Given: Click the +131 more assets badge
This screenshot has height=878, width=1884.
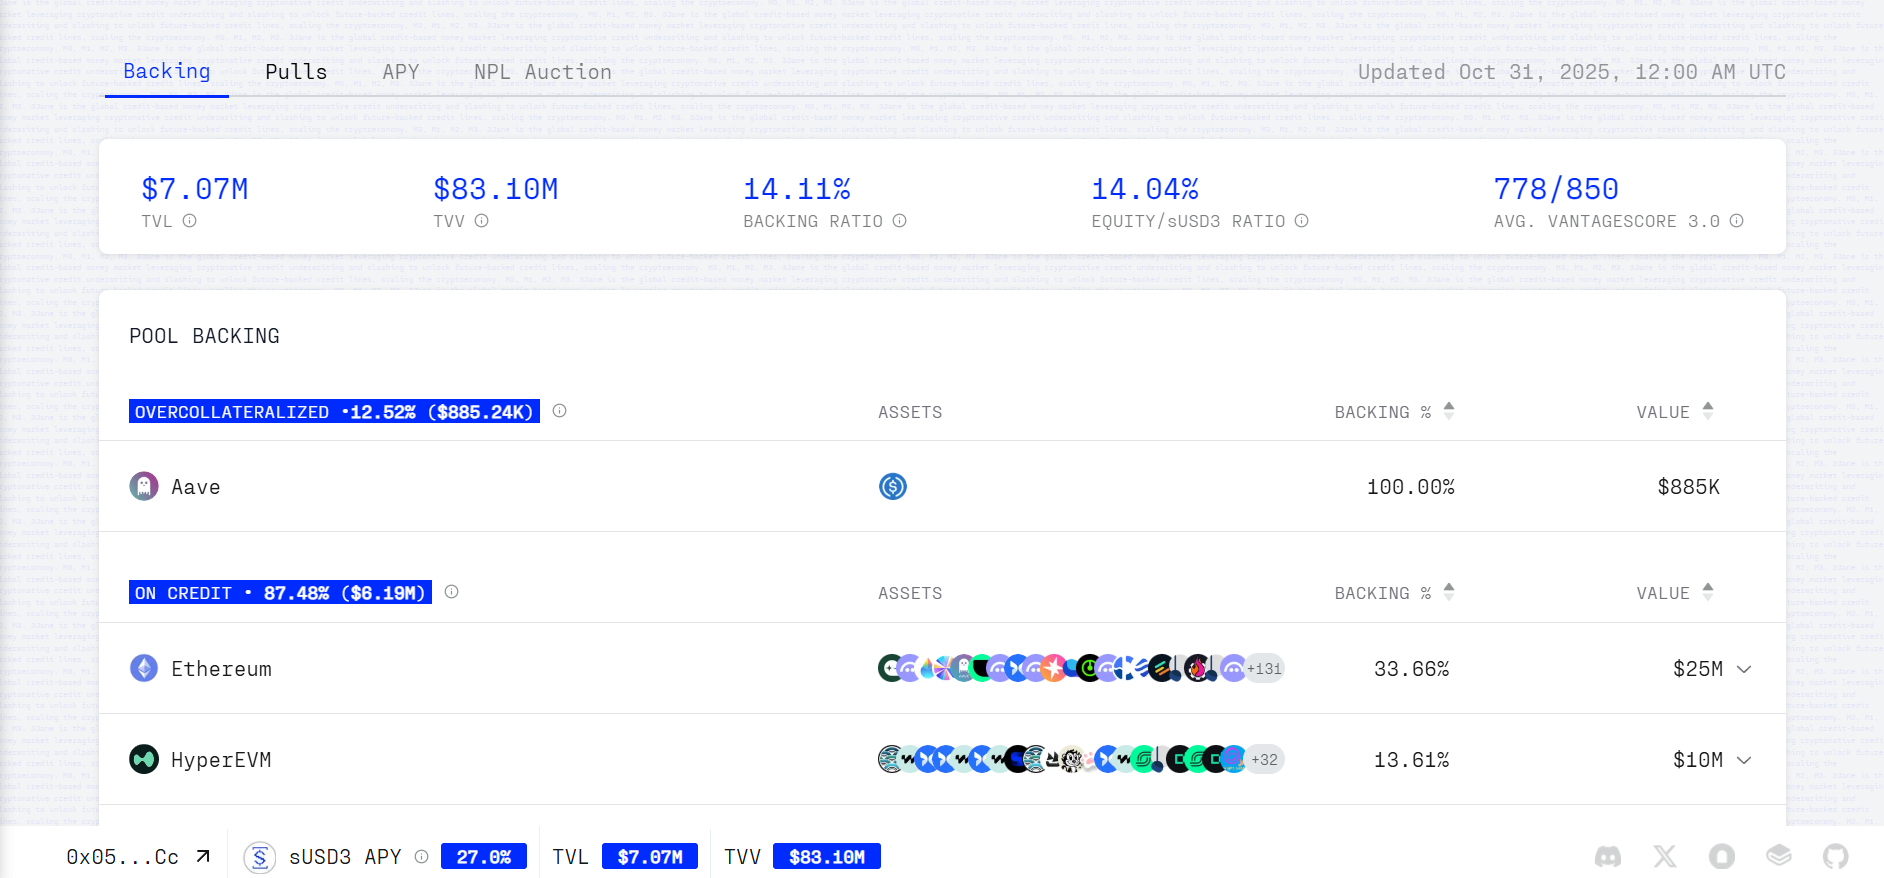Looking at the screenshot, I should click(1264, 669).
